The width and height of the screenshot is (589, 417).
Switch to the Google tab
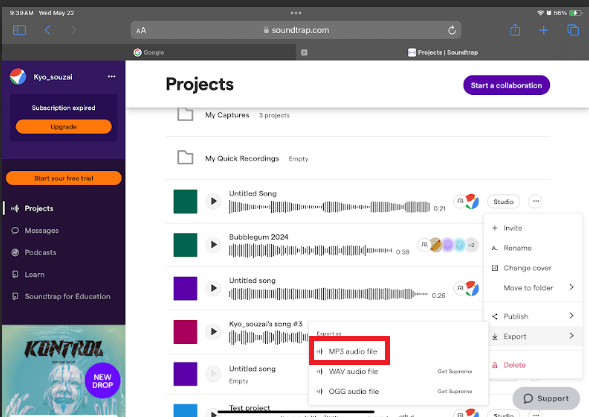149,53
